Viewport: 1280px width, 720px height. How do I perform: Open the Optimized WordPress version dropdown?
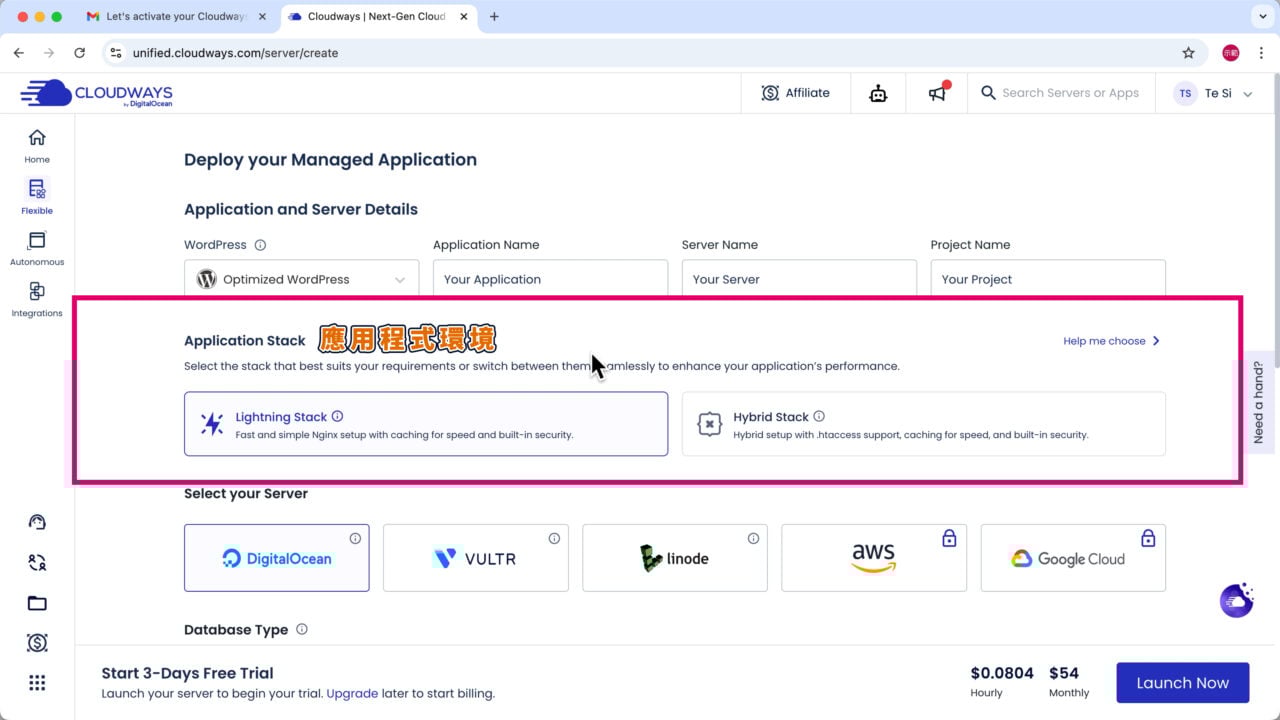coord(301,279)
